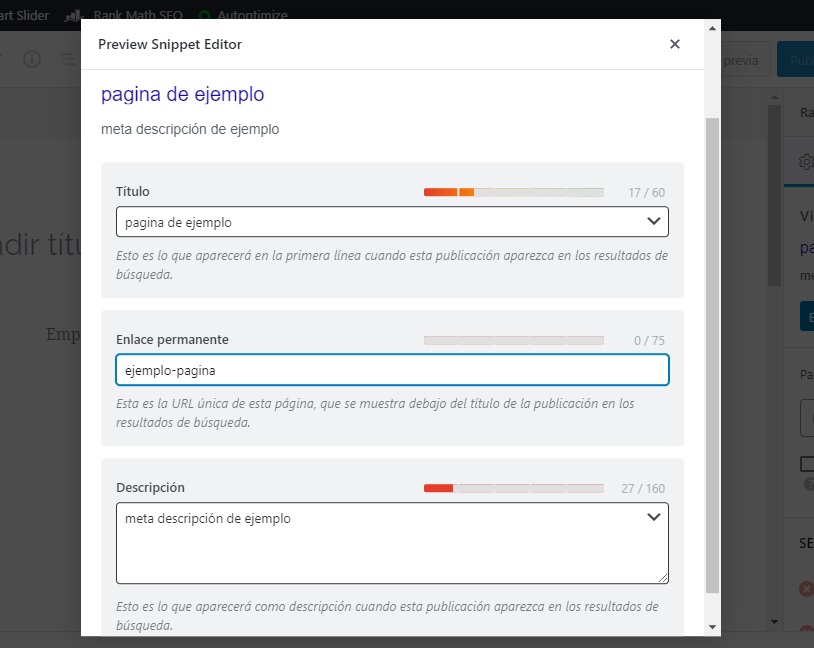Expand the Descripción variables dropdown arrow

654,517
